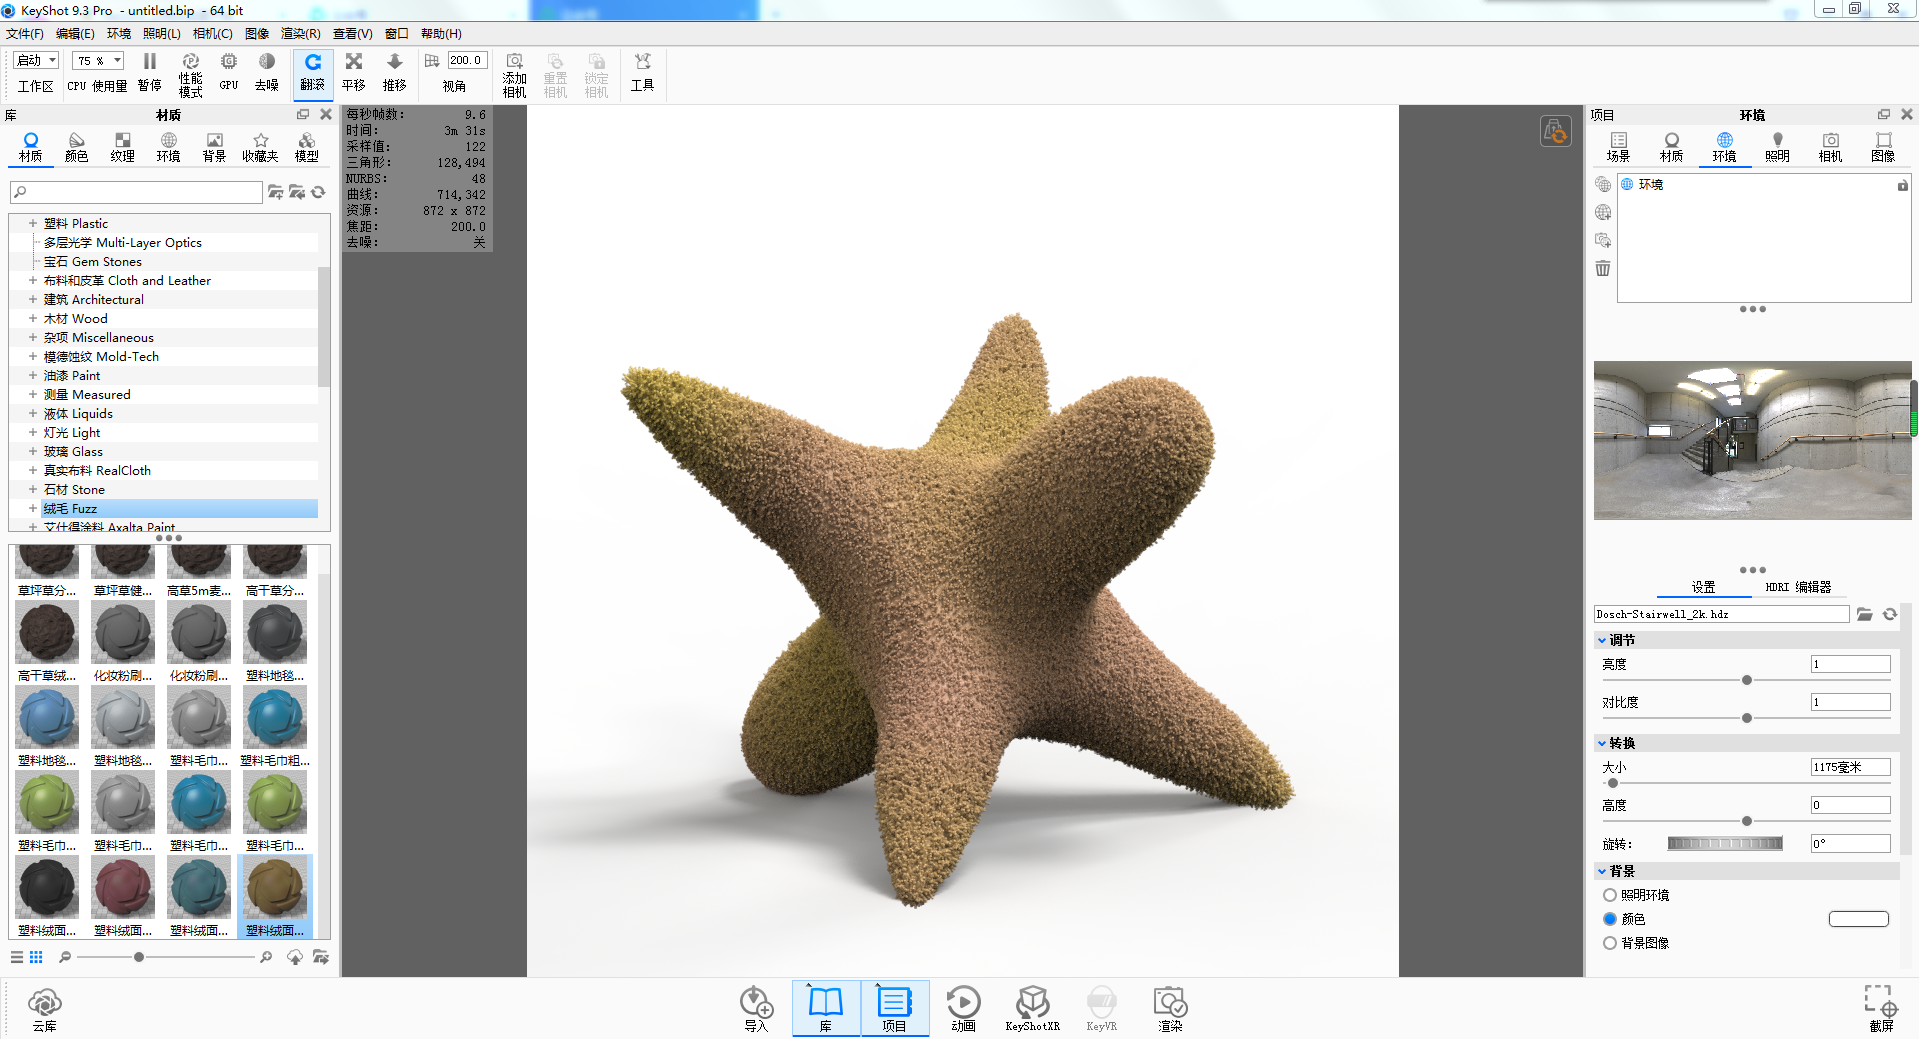Expand the Architectural folder
The height and width of the screenshot is (1039, 1919).
[x=32, y=299]
